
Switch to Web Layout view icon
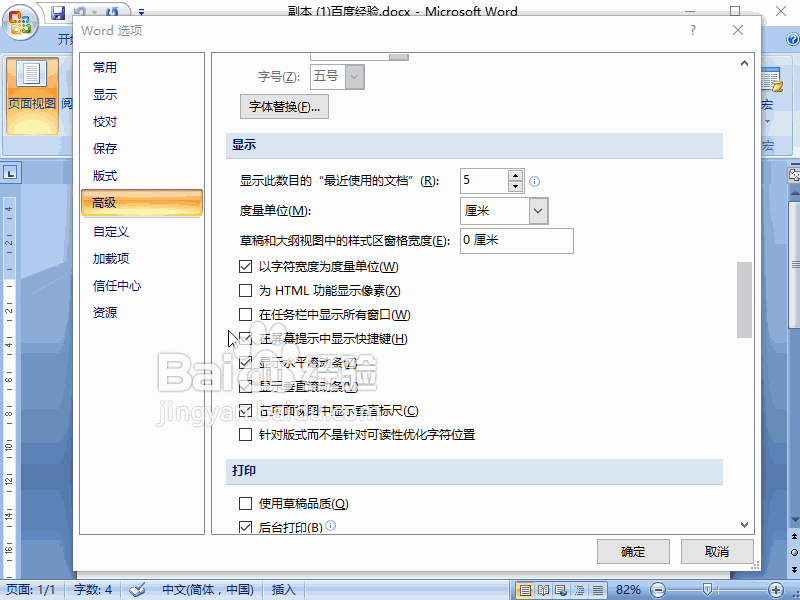click(561, 590)
